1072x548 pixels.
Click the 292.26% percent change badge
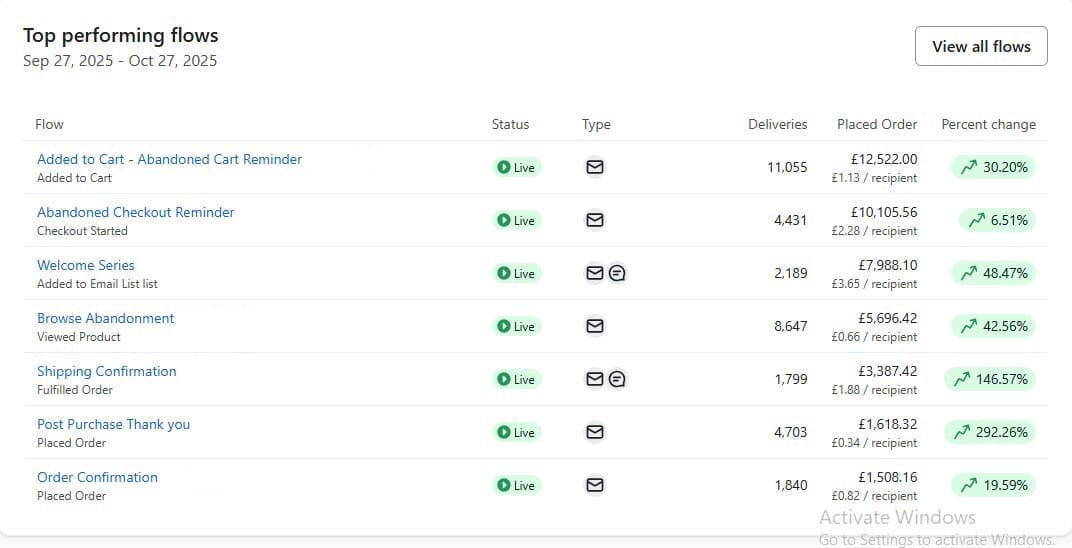(990, 432)
